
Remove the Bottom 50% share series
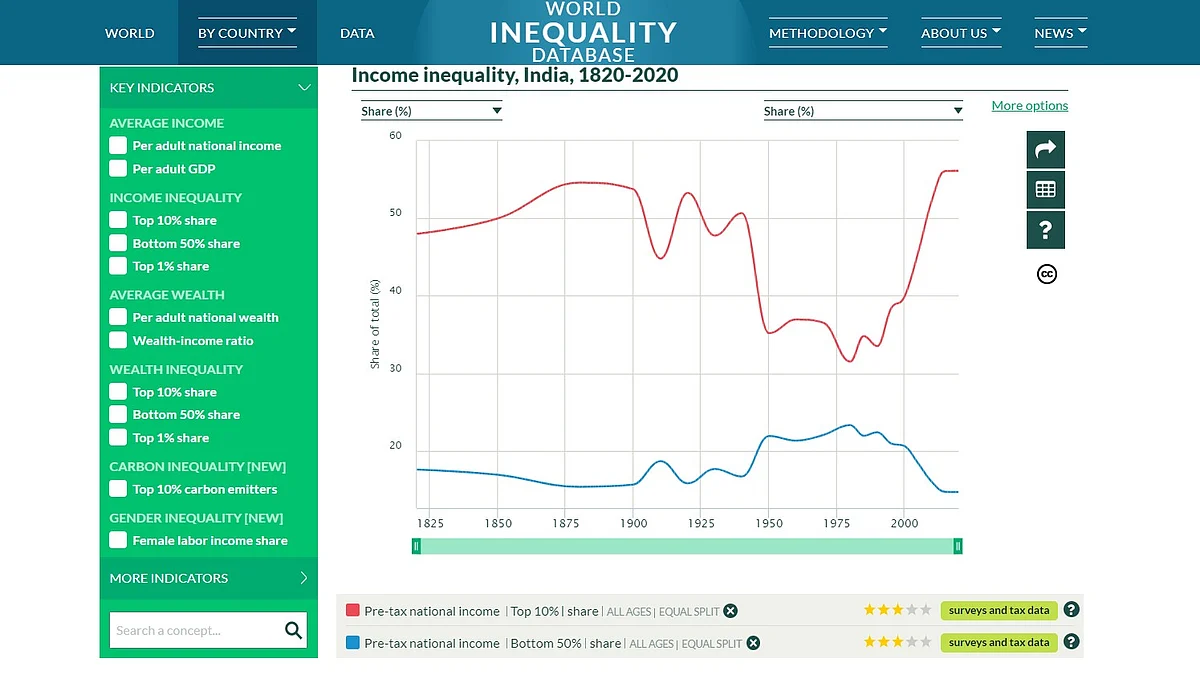click(753, 643)
